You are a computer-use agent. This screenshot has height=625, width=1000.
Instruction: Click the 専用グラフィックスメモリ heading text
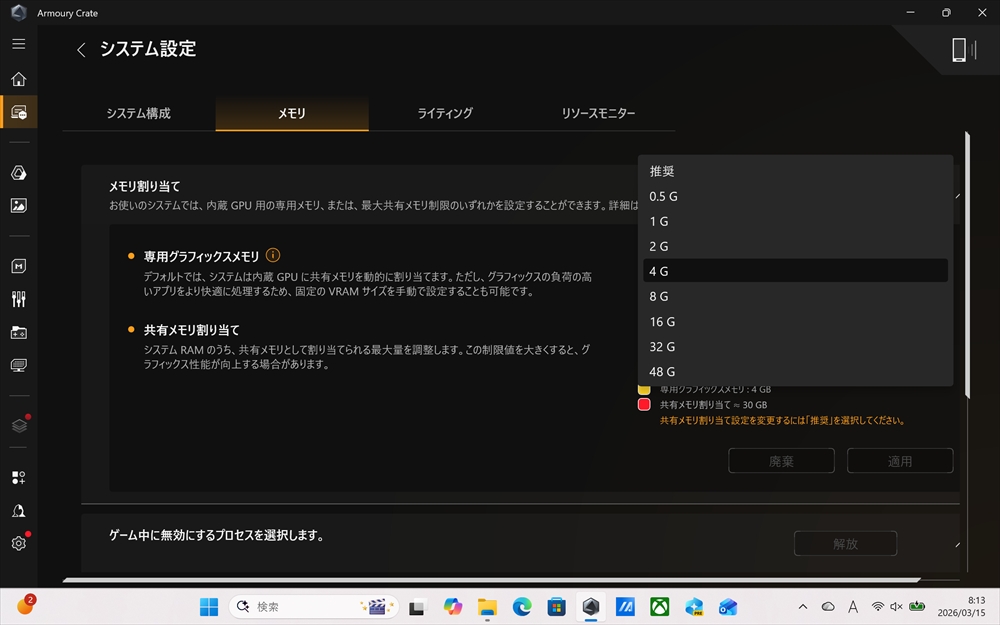pos(201,256)
